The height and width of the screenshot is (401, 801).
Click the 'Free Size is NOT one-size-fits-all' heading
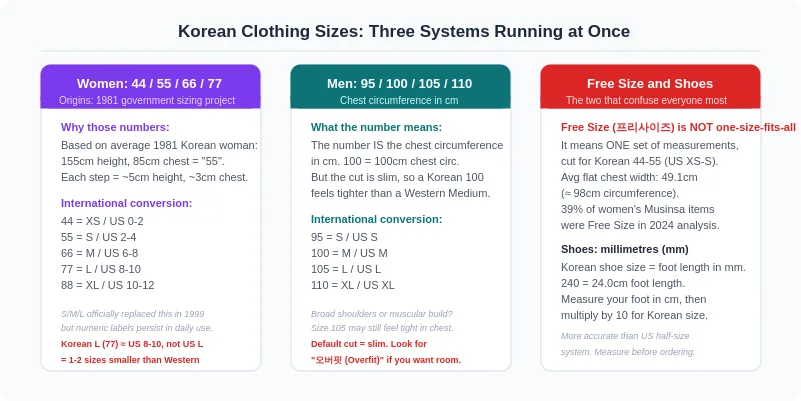coord(678,127)
